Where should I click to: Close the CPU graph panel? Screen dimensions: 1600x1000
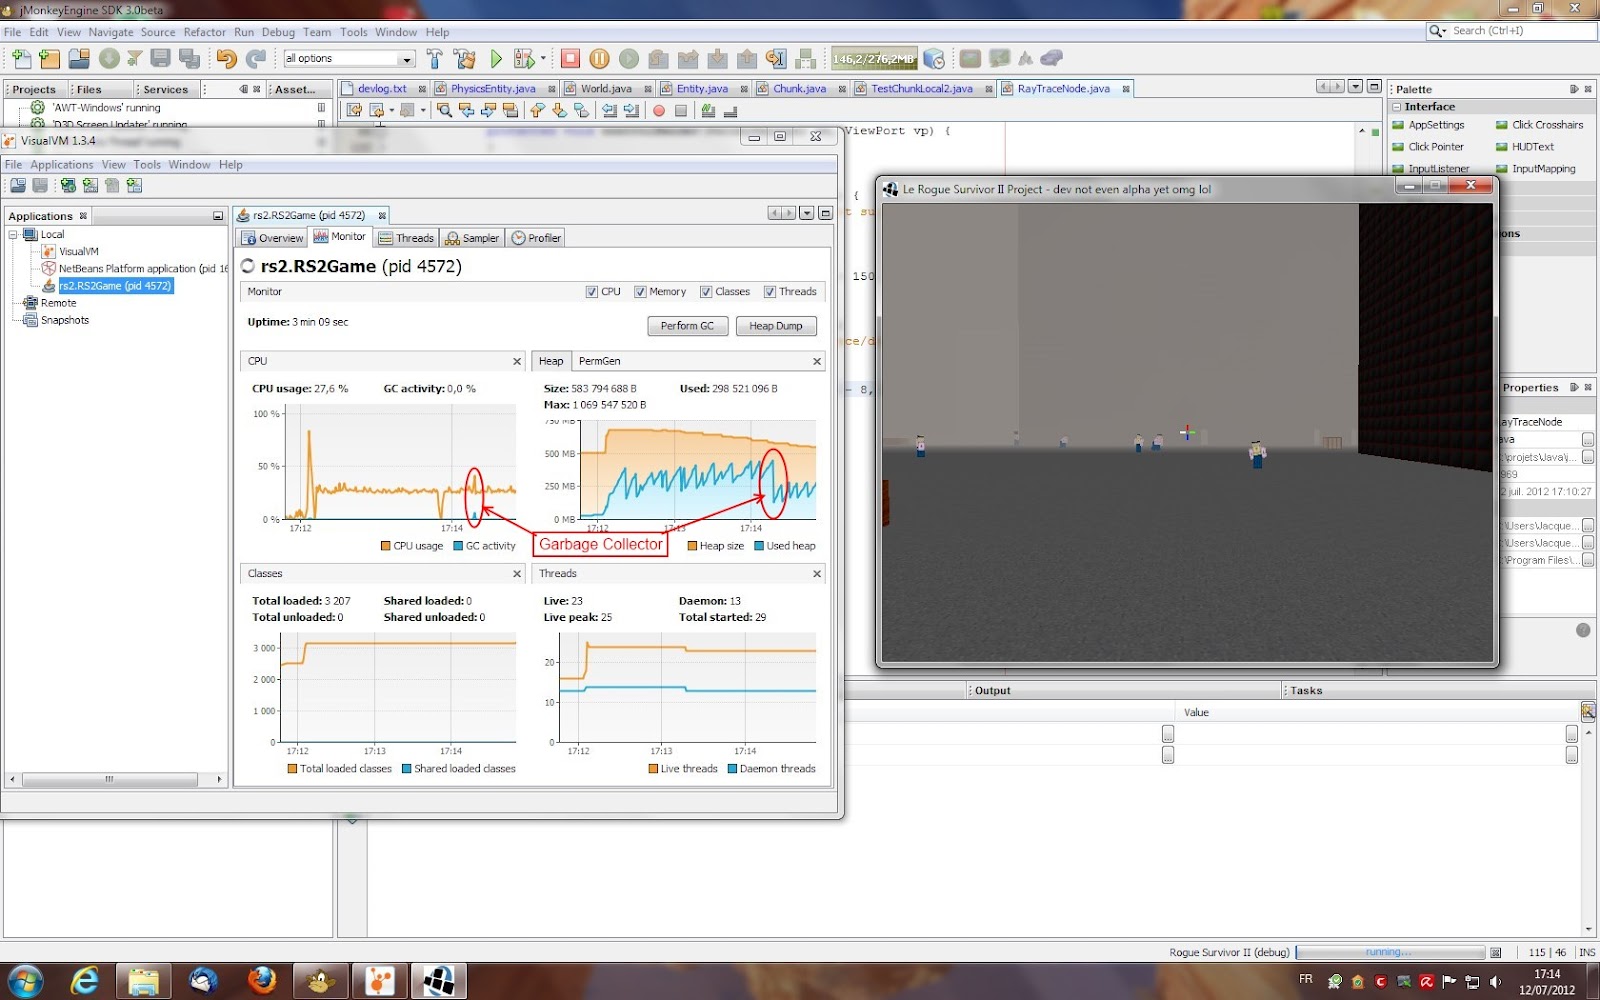(517, 362)
